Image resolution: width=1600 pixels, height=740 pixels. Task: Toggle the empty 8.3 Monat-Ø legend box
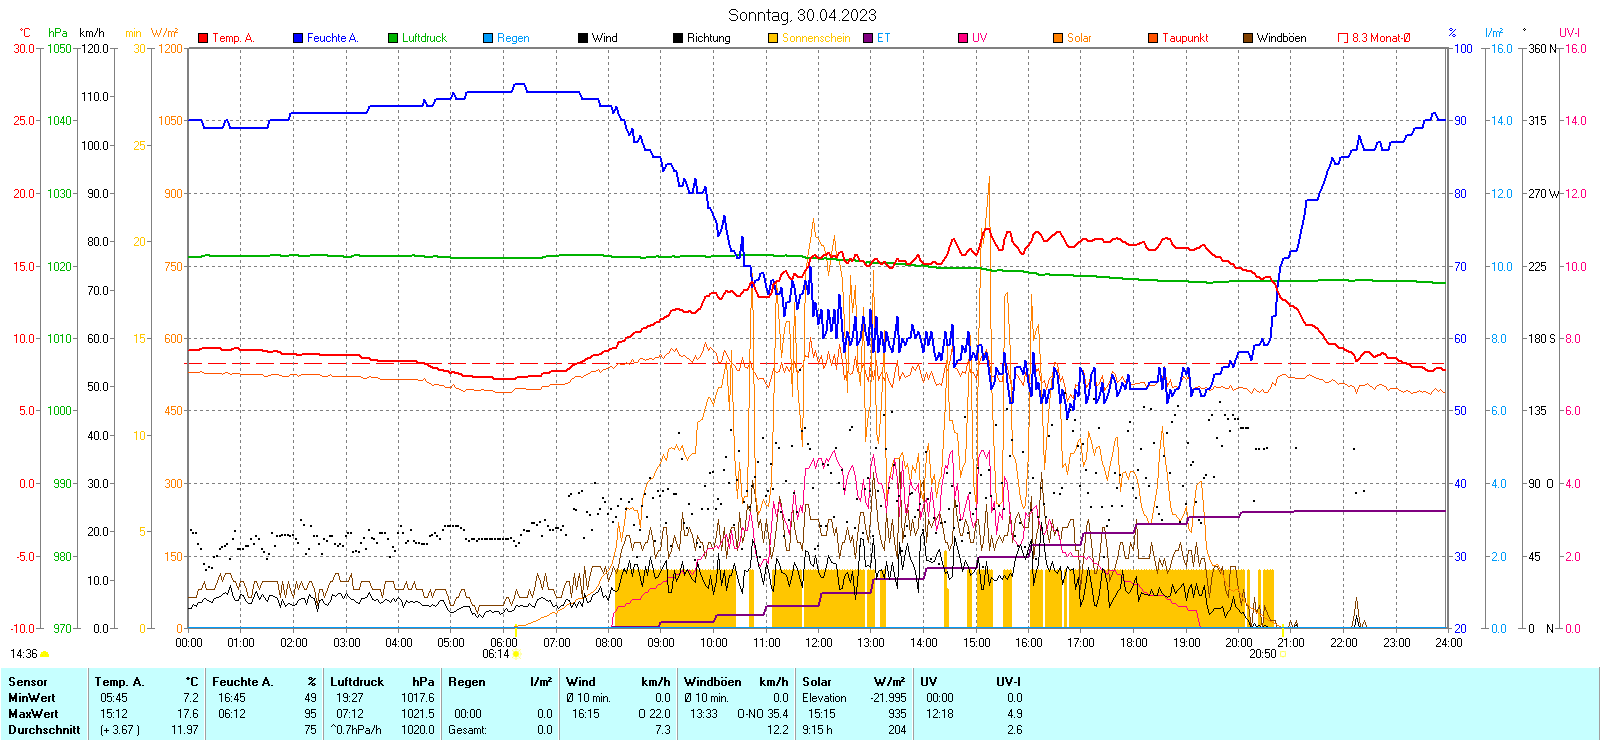1343,38
